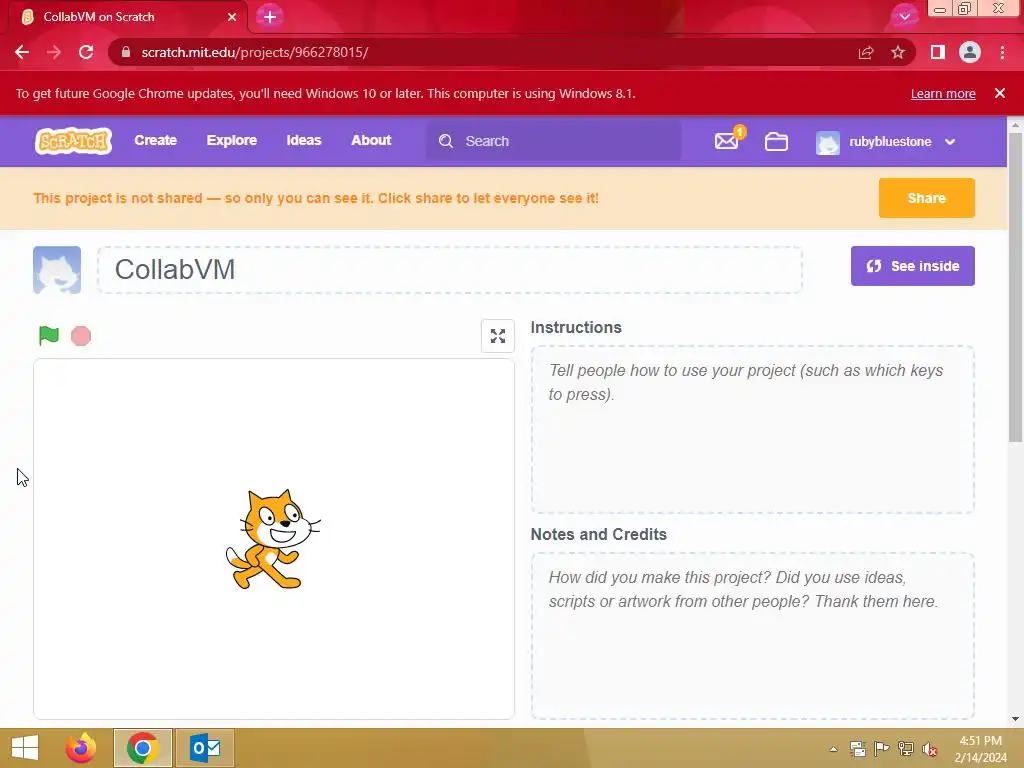This screenshot has width=1024, height=768.
Task: Click the scrollbar down arrow
Action: click(x=1016, y=719)
